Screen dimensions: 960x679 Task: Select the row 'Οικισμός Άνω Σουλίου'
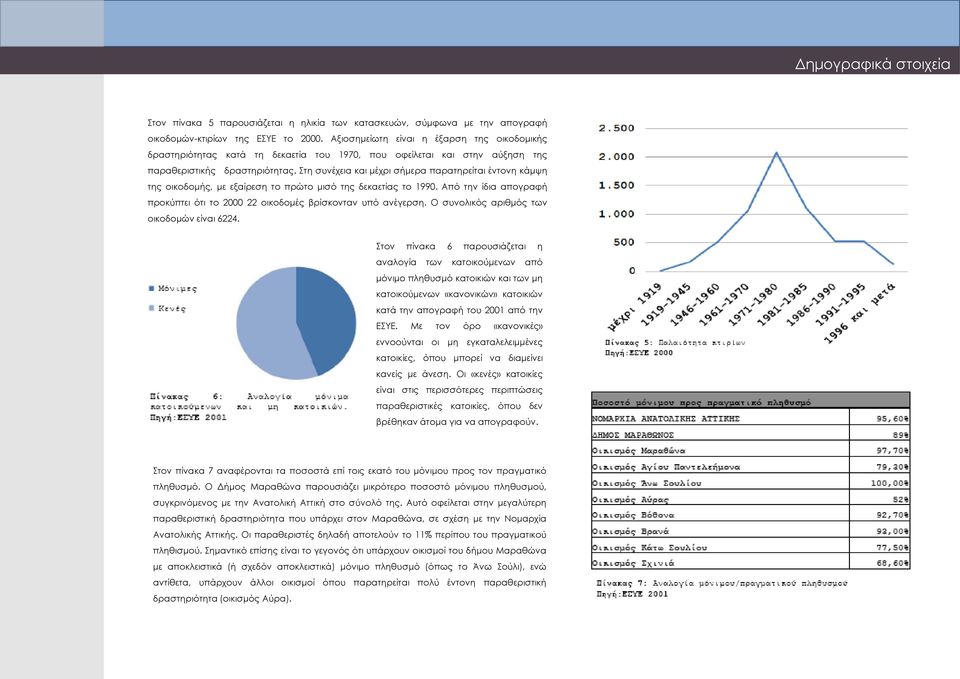click(x=751, y=482)
